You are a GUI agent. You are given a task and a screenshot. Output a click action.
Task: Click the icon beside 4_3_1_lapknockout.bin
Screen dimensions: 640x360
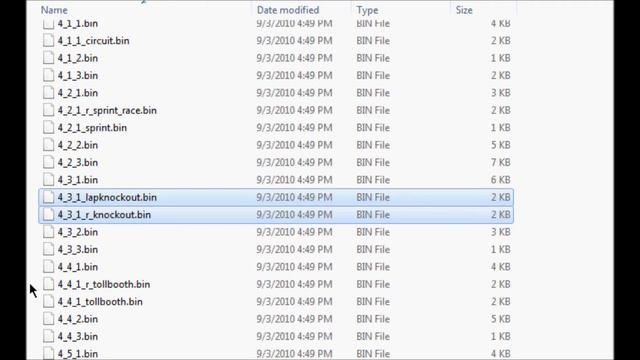tap(49, 197)
